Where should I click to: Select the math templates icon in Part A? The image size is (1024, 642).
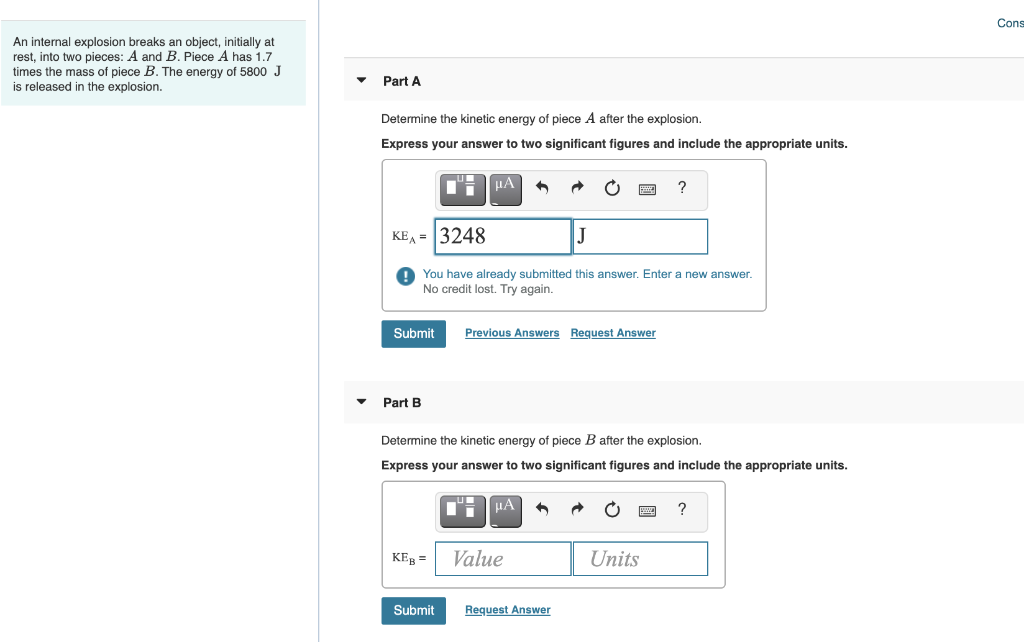(x=462, y=189)
